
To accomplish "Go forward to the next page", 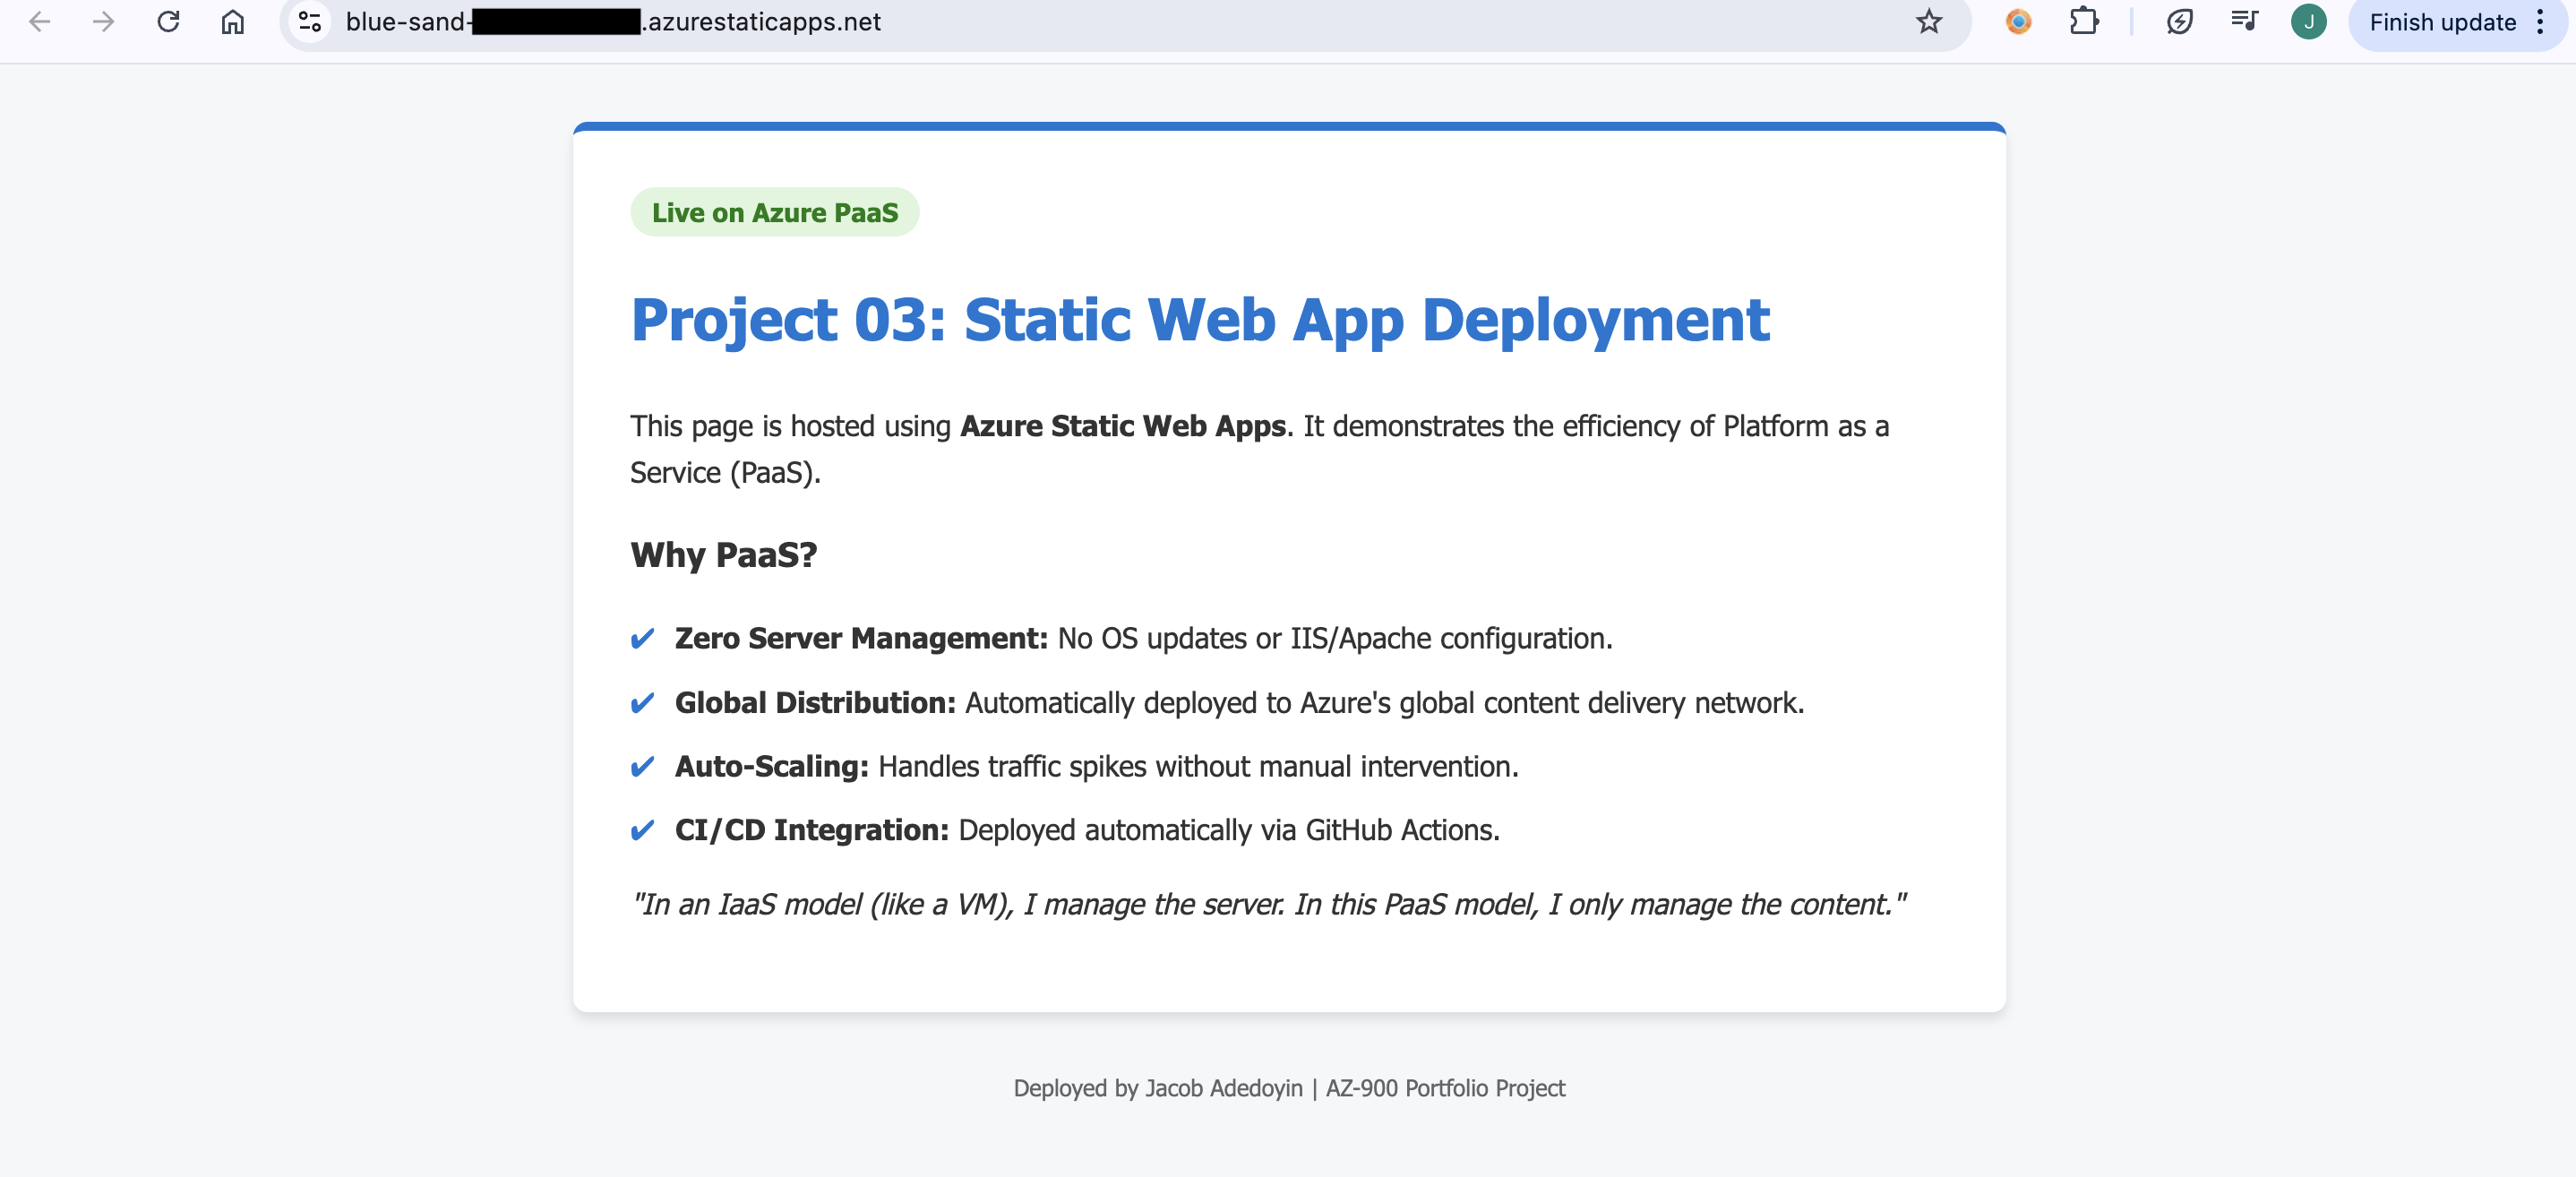I will pos(104,22).
